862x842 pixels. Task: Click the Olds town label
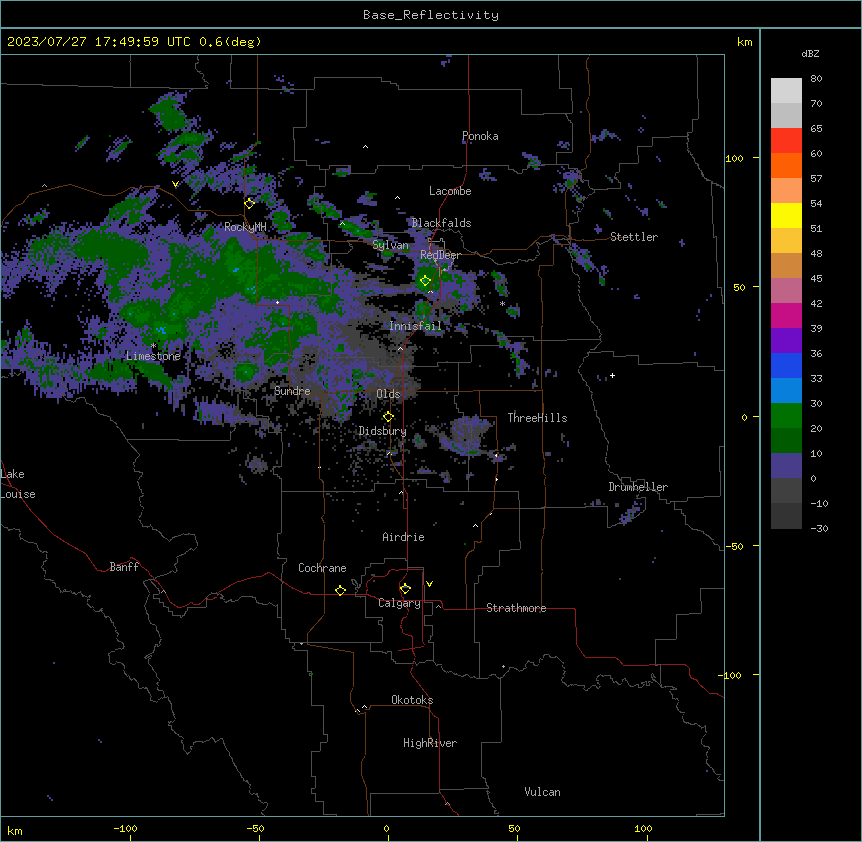[388, 394]
